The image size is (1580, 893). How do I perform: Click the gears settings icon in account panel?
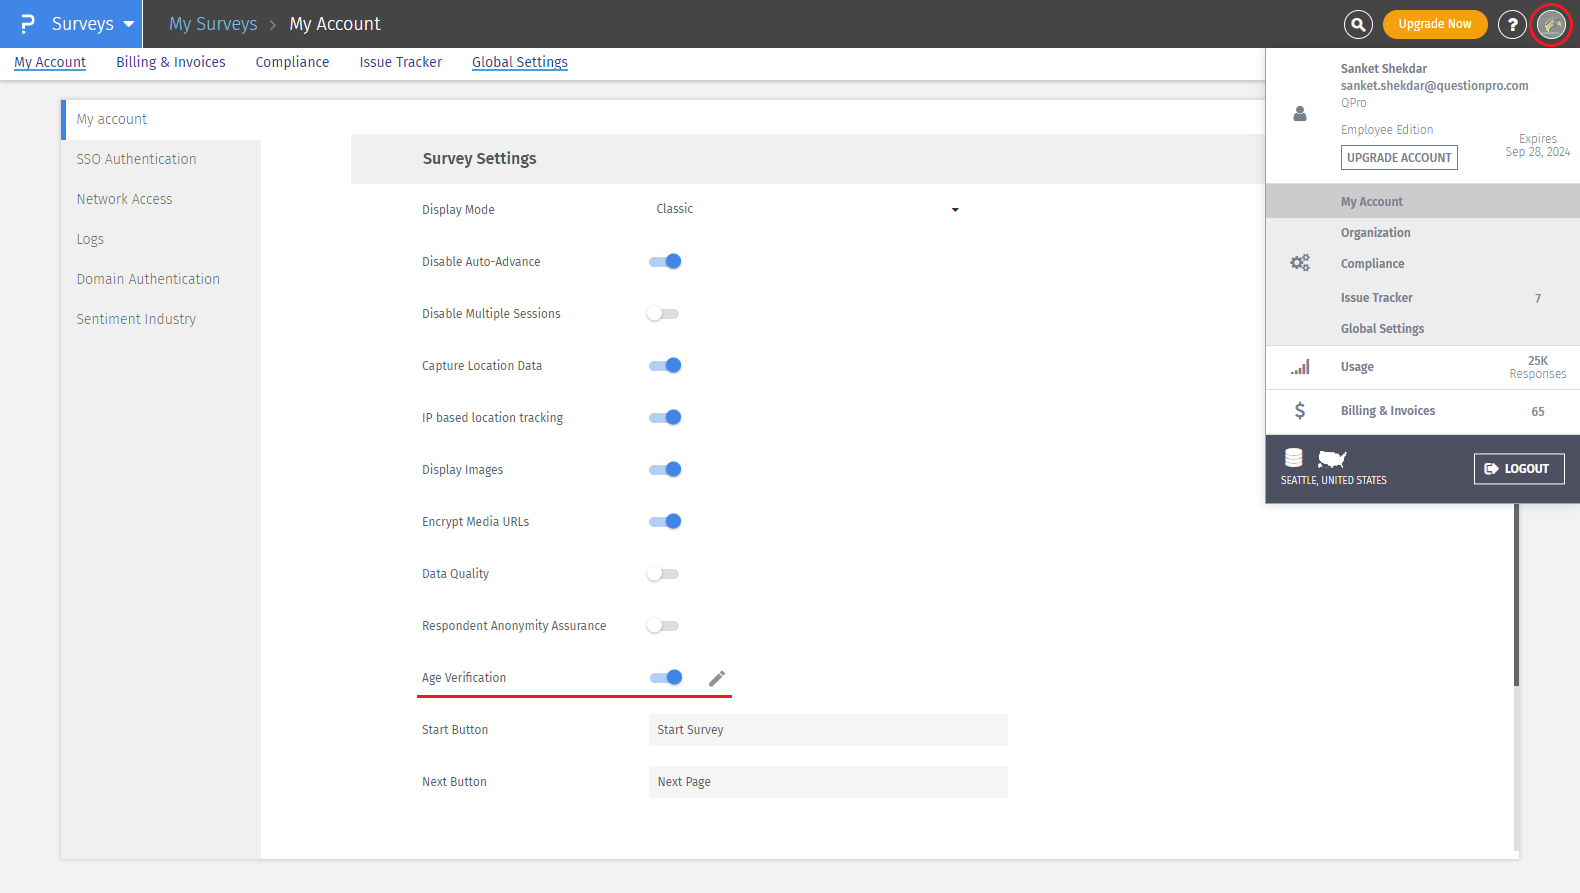tap(1299, 263)
